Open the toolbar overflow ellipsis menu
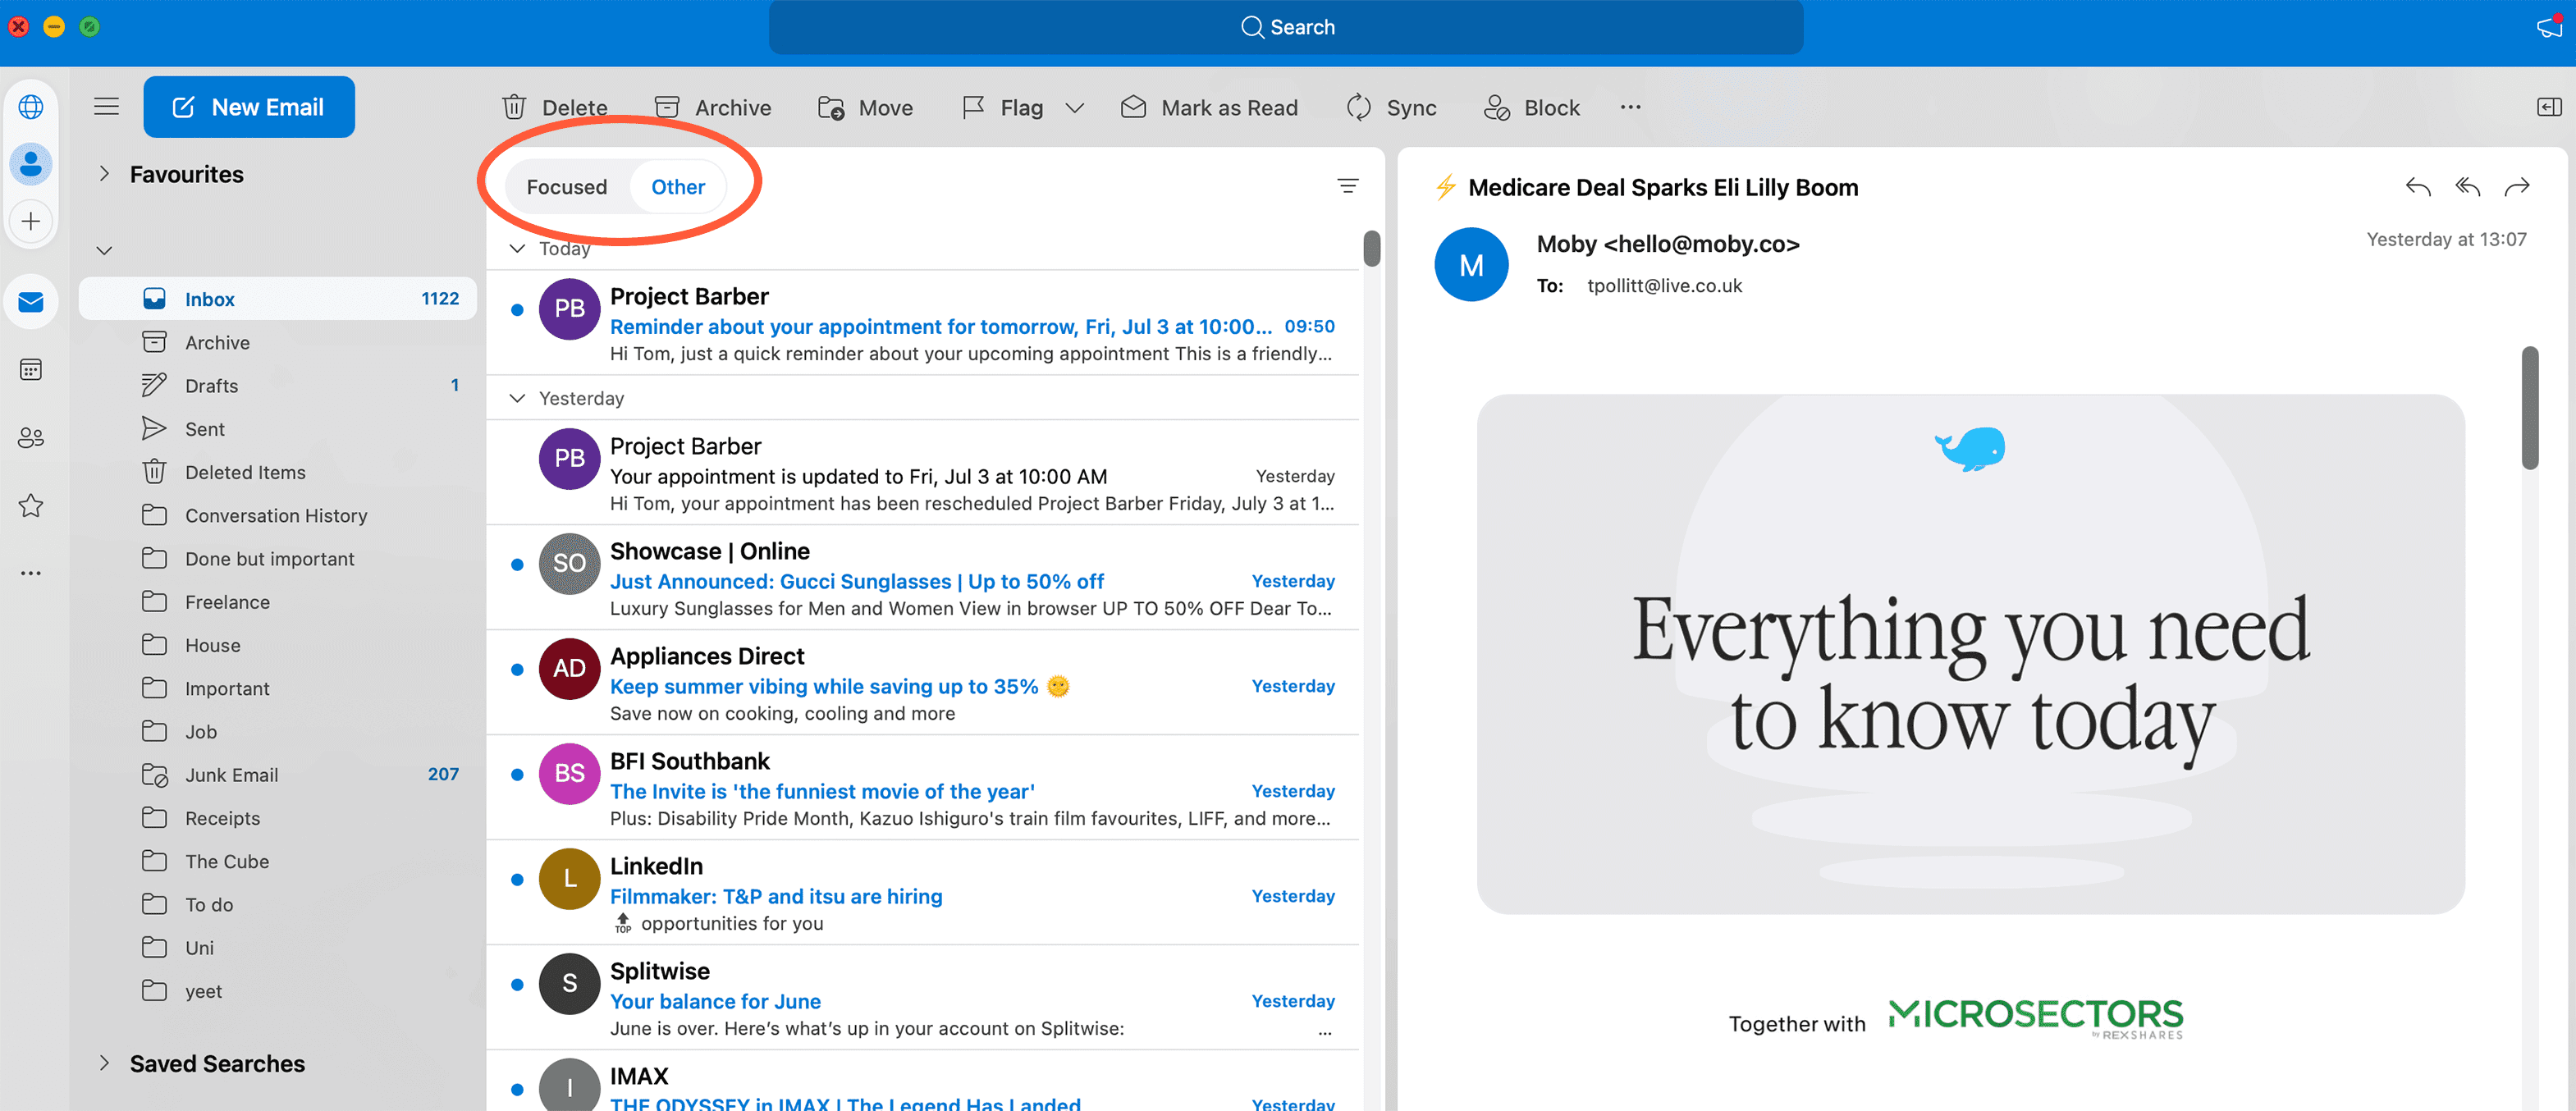The height and width of the screenshot is (1111, 2576). point(1631,107)
